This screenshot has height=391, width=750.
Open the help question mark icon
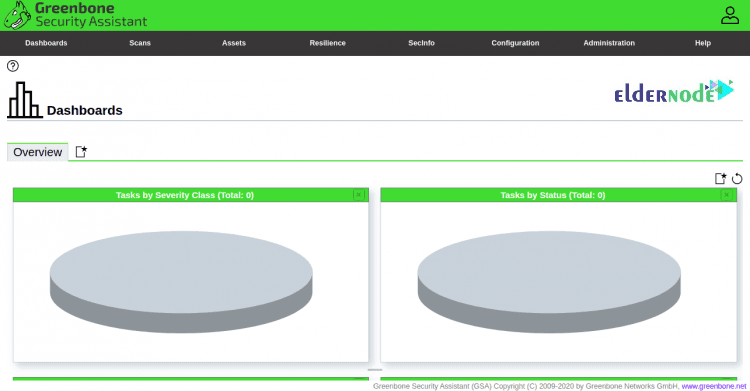[x=13, y=66]
